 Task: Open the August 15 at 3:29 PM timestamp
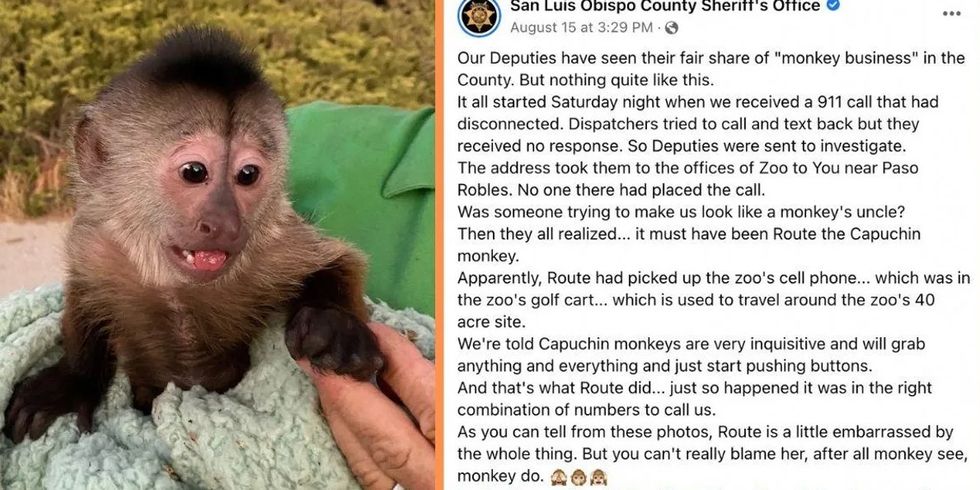pos(581,28)
